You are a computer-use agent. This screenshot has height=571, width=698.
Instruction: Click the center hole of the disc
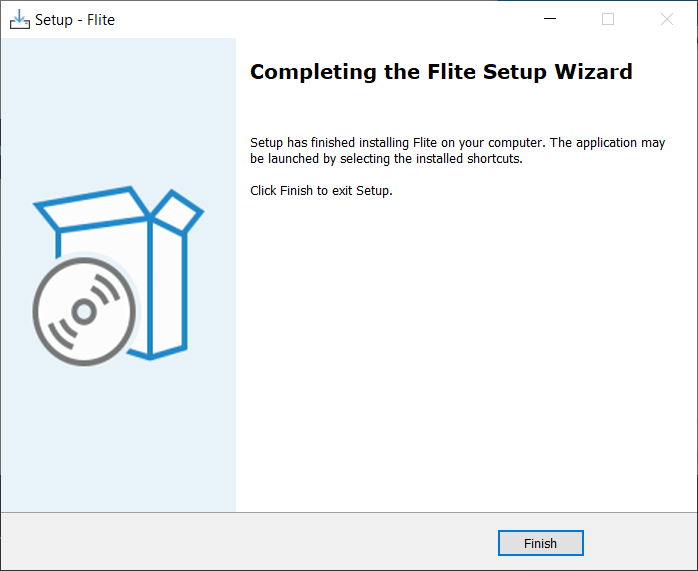point(84,313)
